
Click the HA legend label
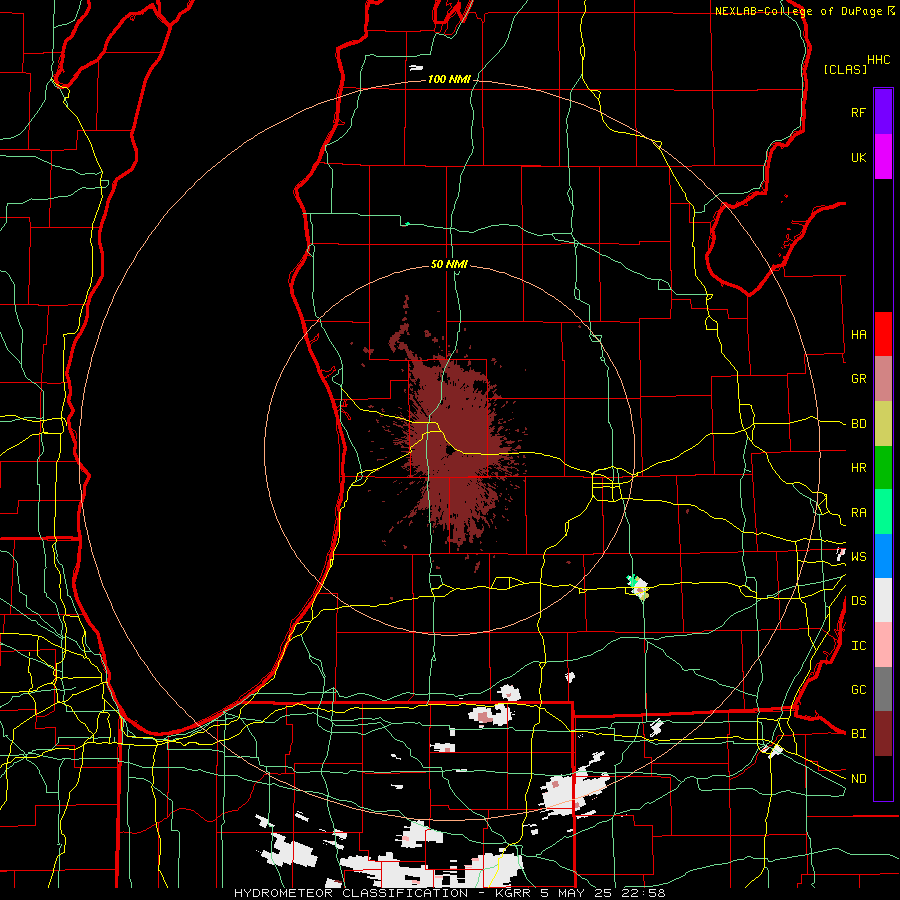(x=859, y=335)
